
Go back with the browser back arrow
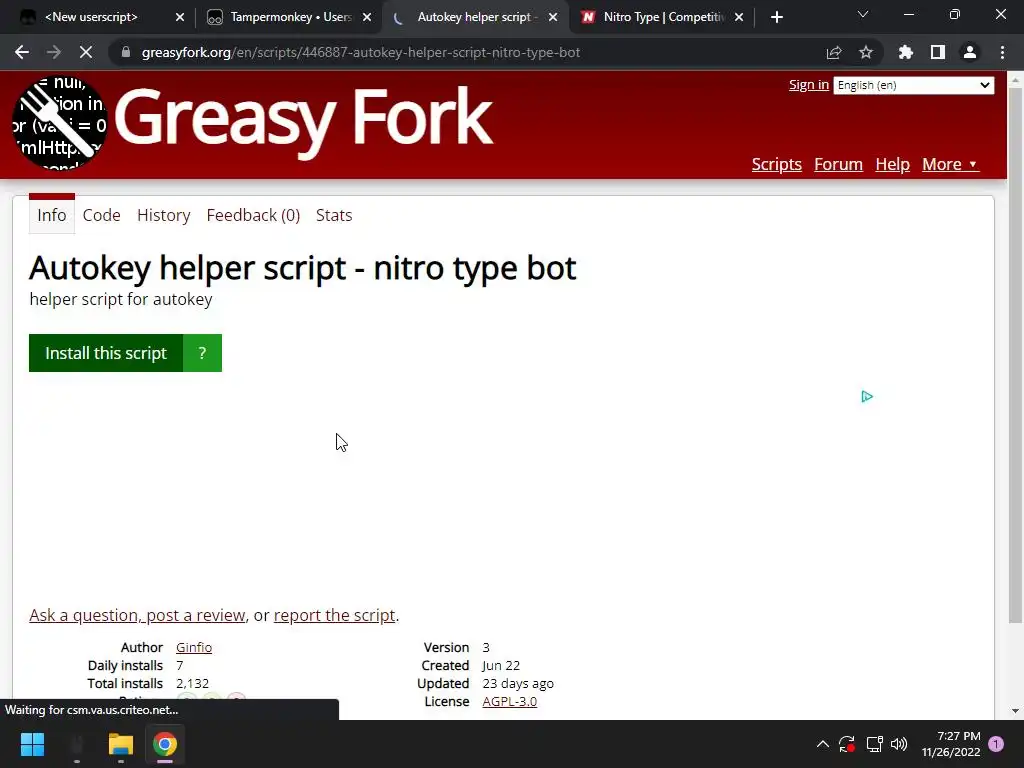point(22,52)
